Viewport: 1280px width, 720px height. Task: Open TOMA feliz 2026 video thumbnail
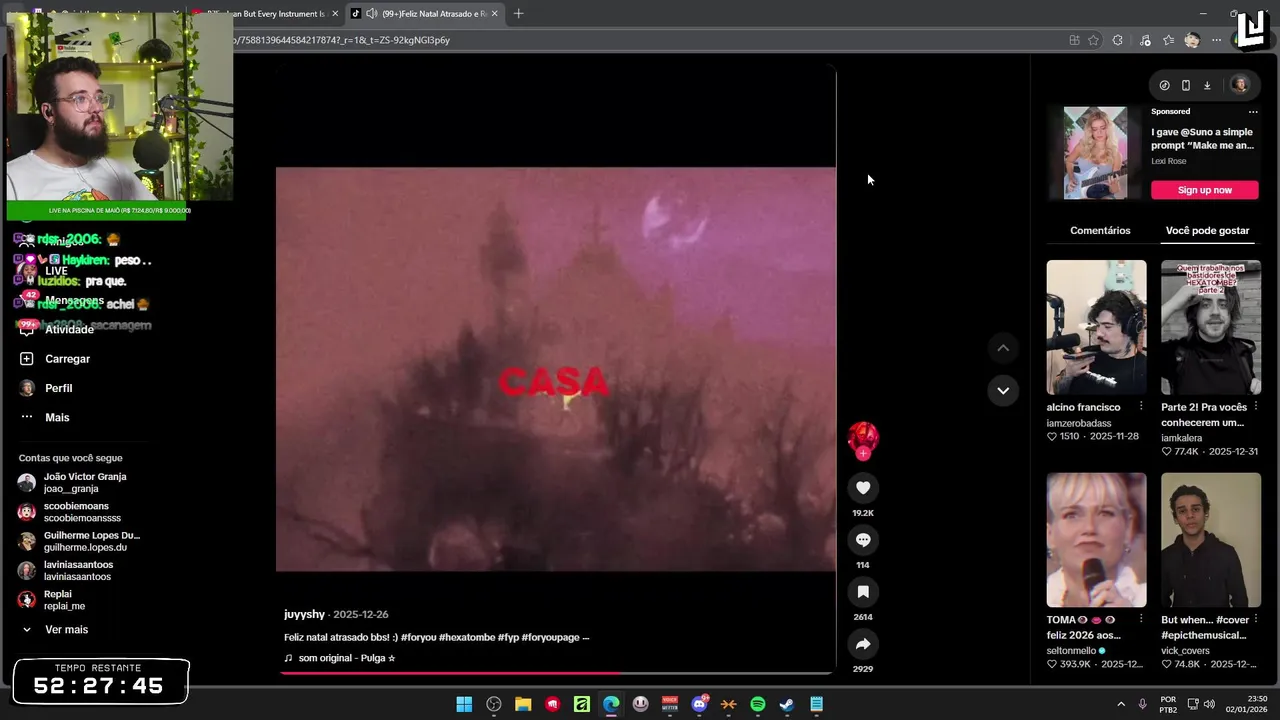pyautogui.click(x=1096, y=540)
